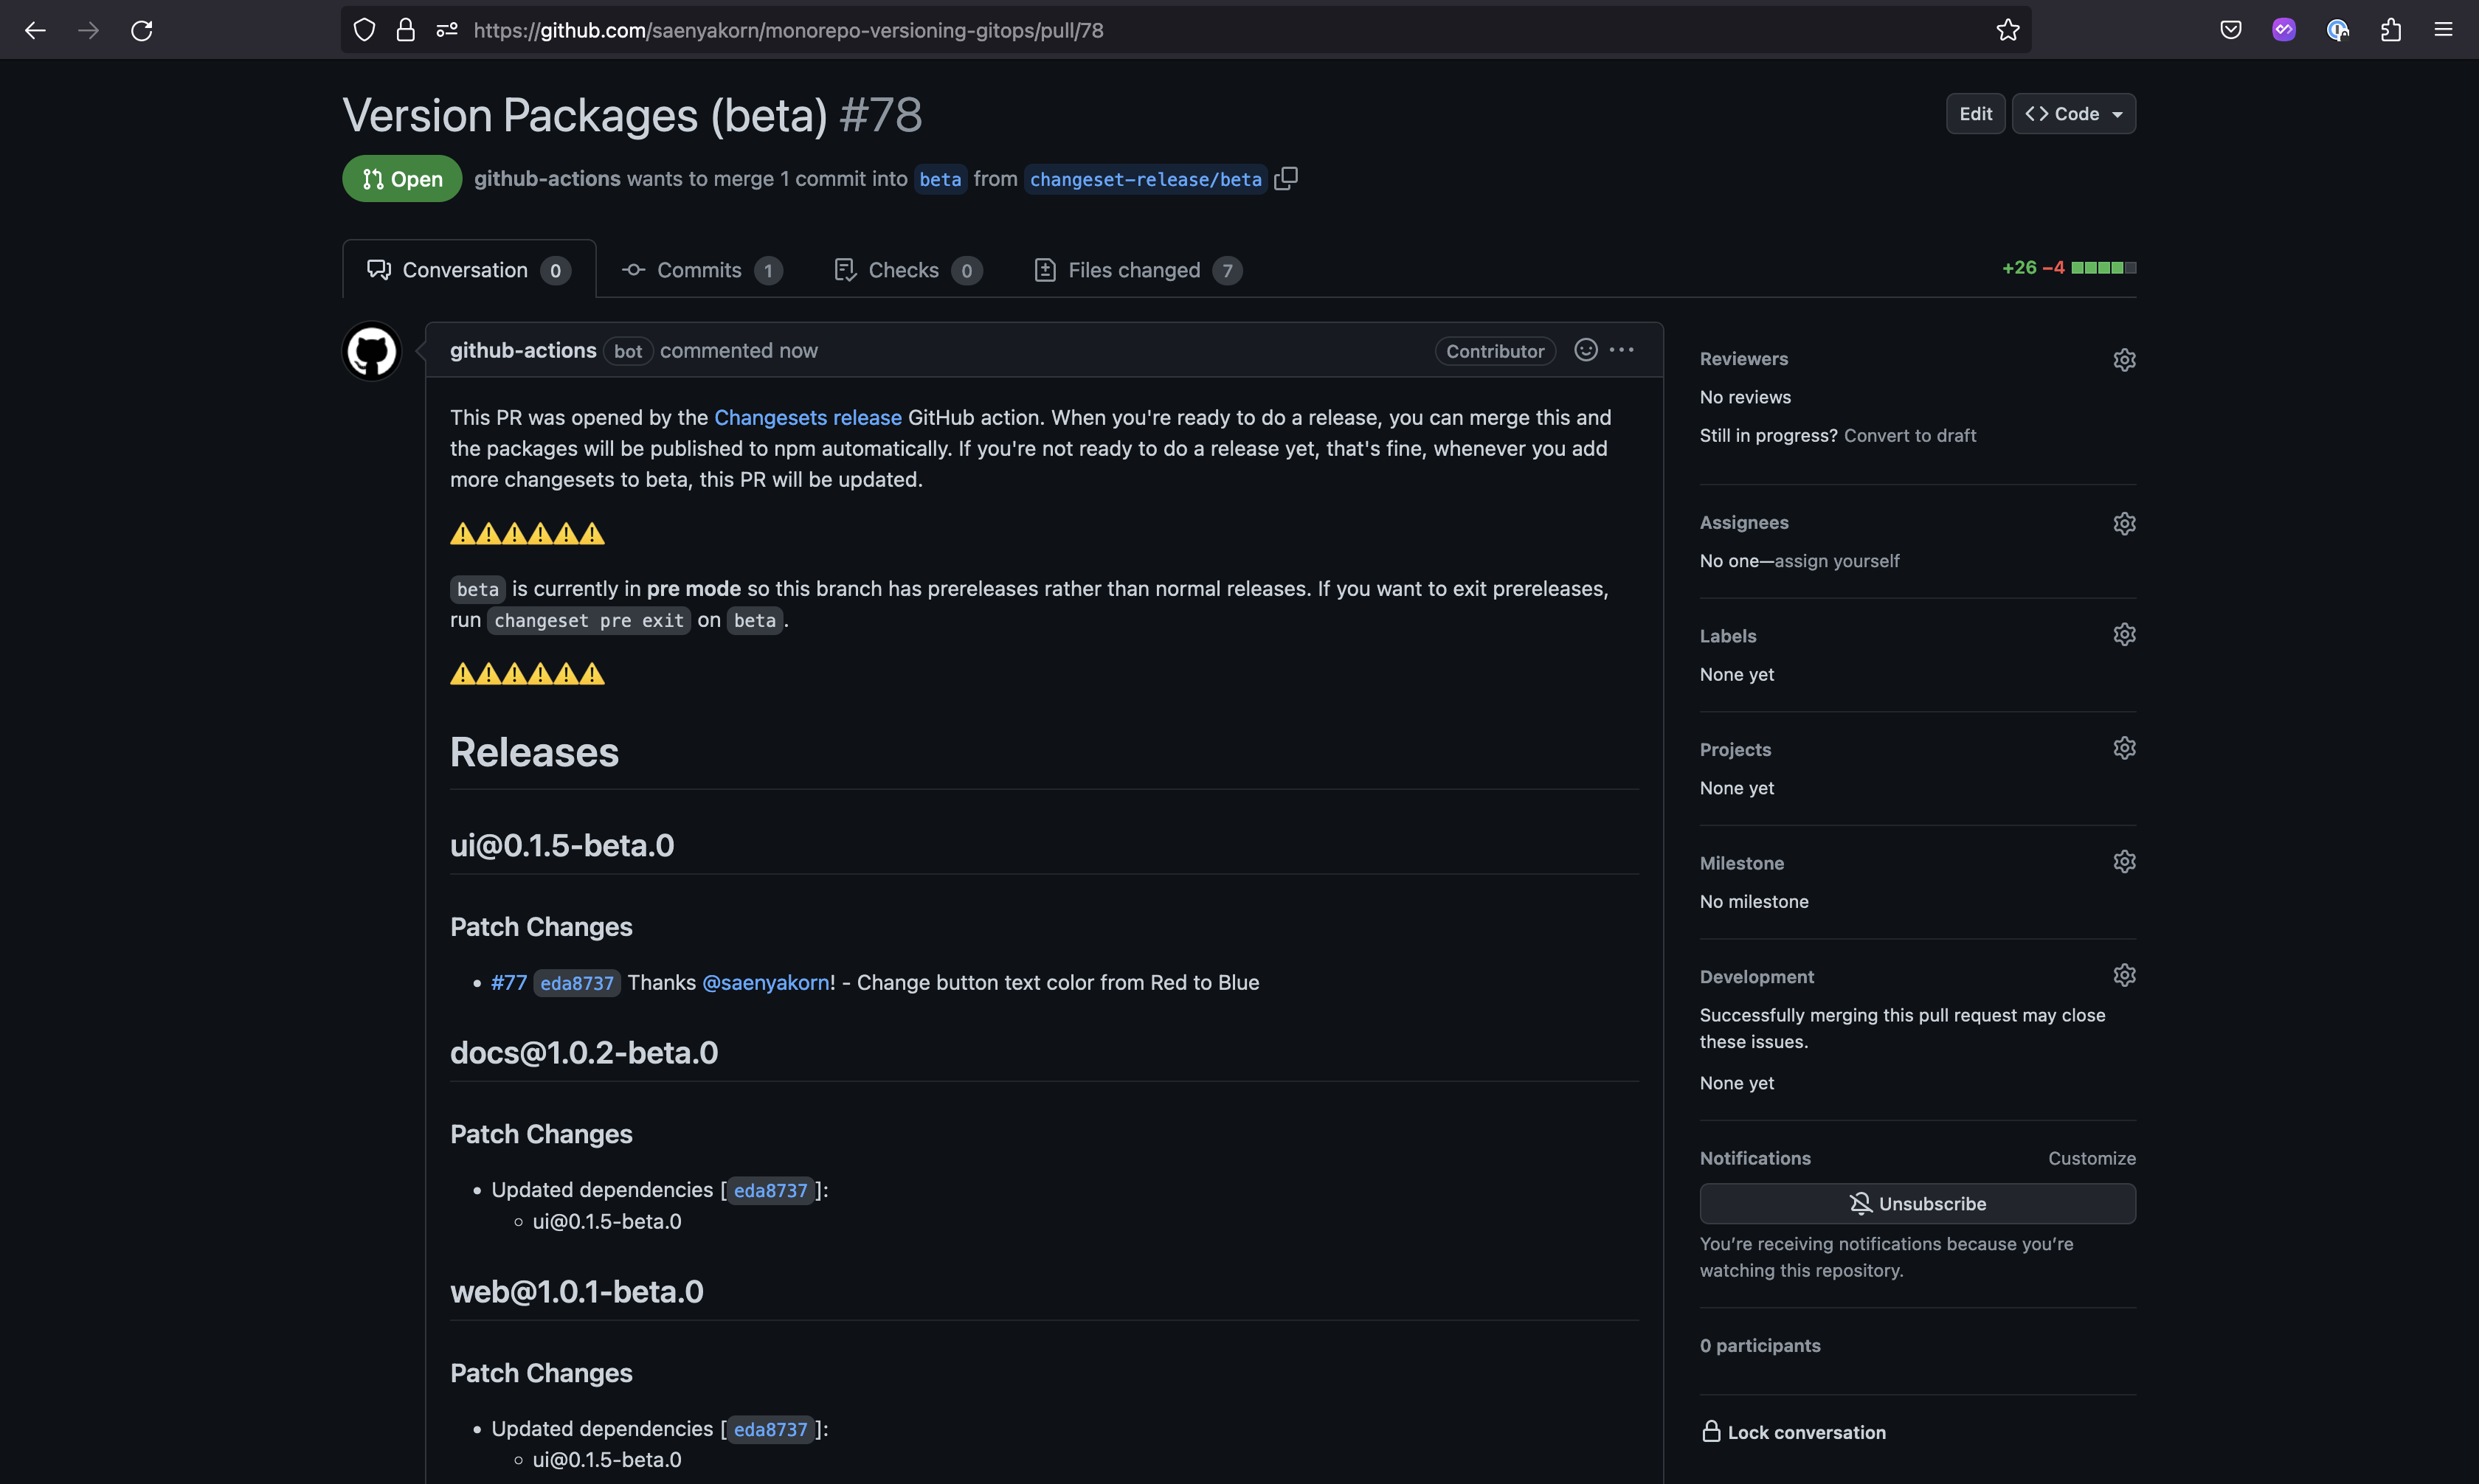2479x1484 pixels.
Task: Click the Version Packages (beta) title
Action: pyautogui.click(x=585, y=115)
